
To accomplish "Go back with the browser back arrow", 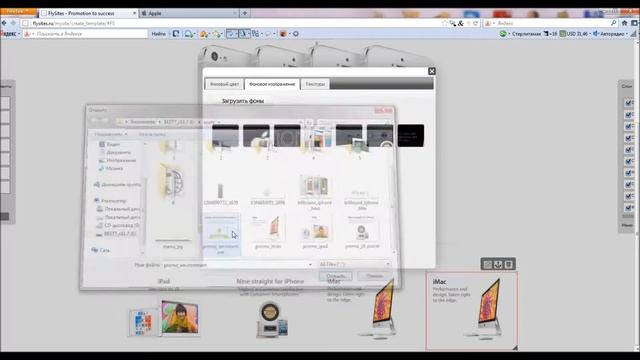I will tap(4, 23).
